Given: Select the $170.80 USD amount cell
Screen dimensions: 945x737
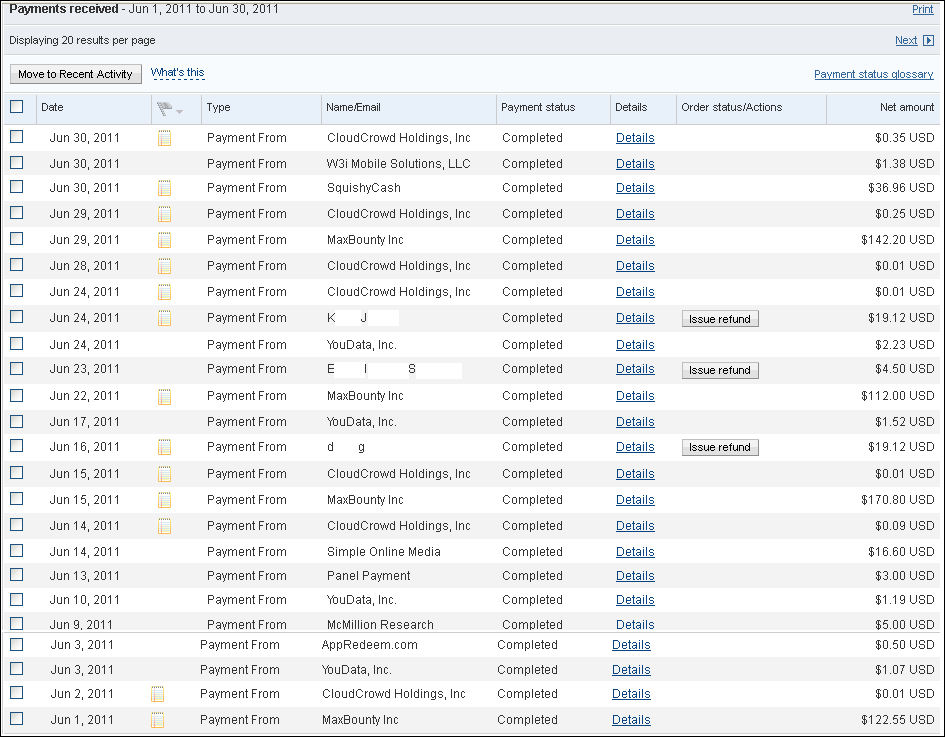Looking at the screenshot, I should click(898, 500).
